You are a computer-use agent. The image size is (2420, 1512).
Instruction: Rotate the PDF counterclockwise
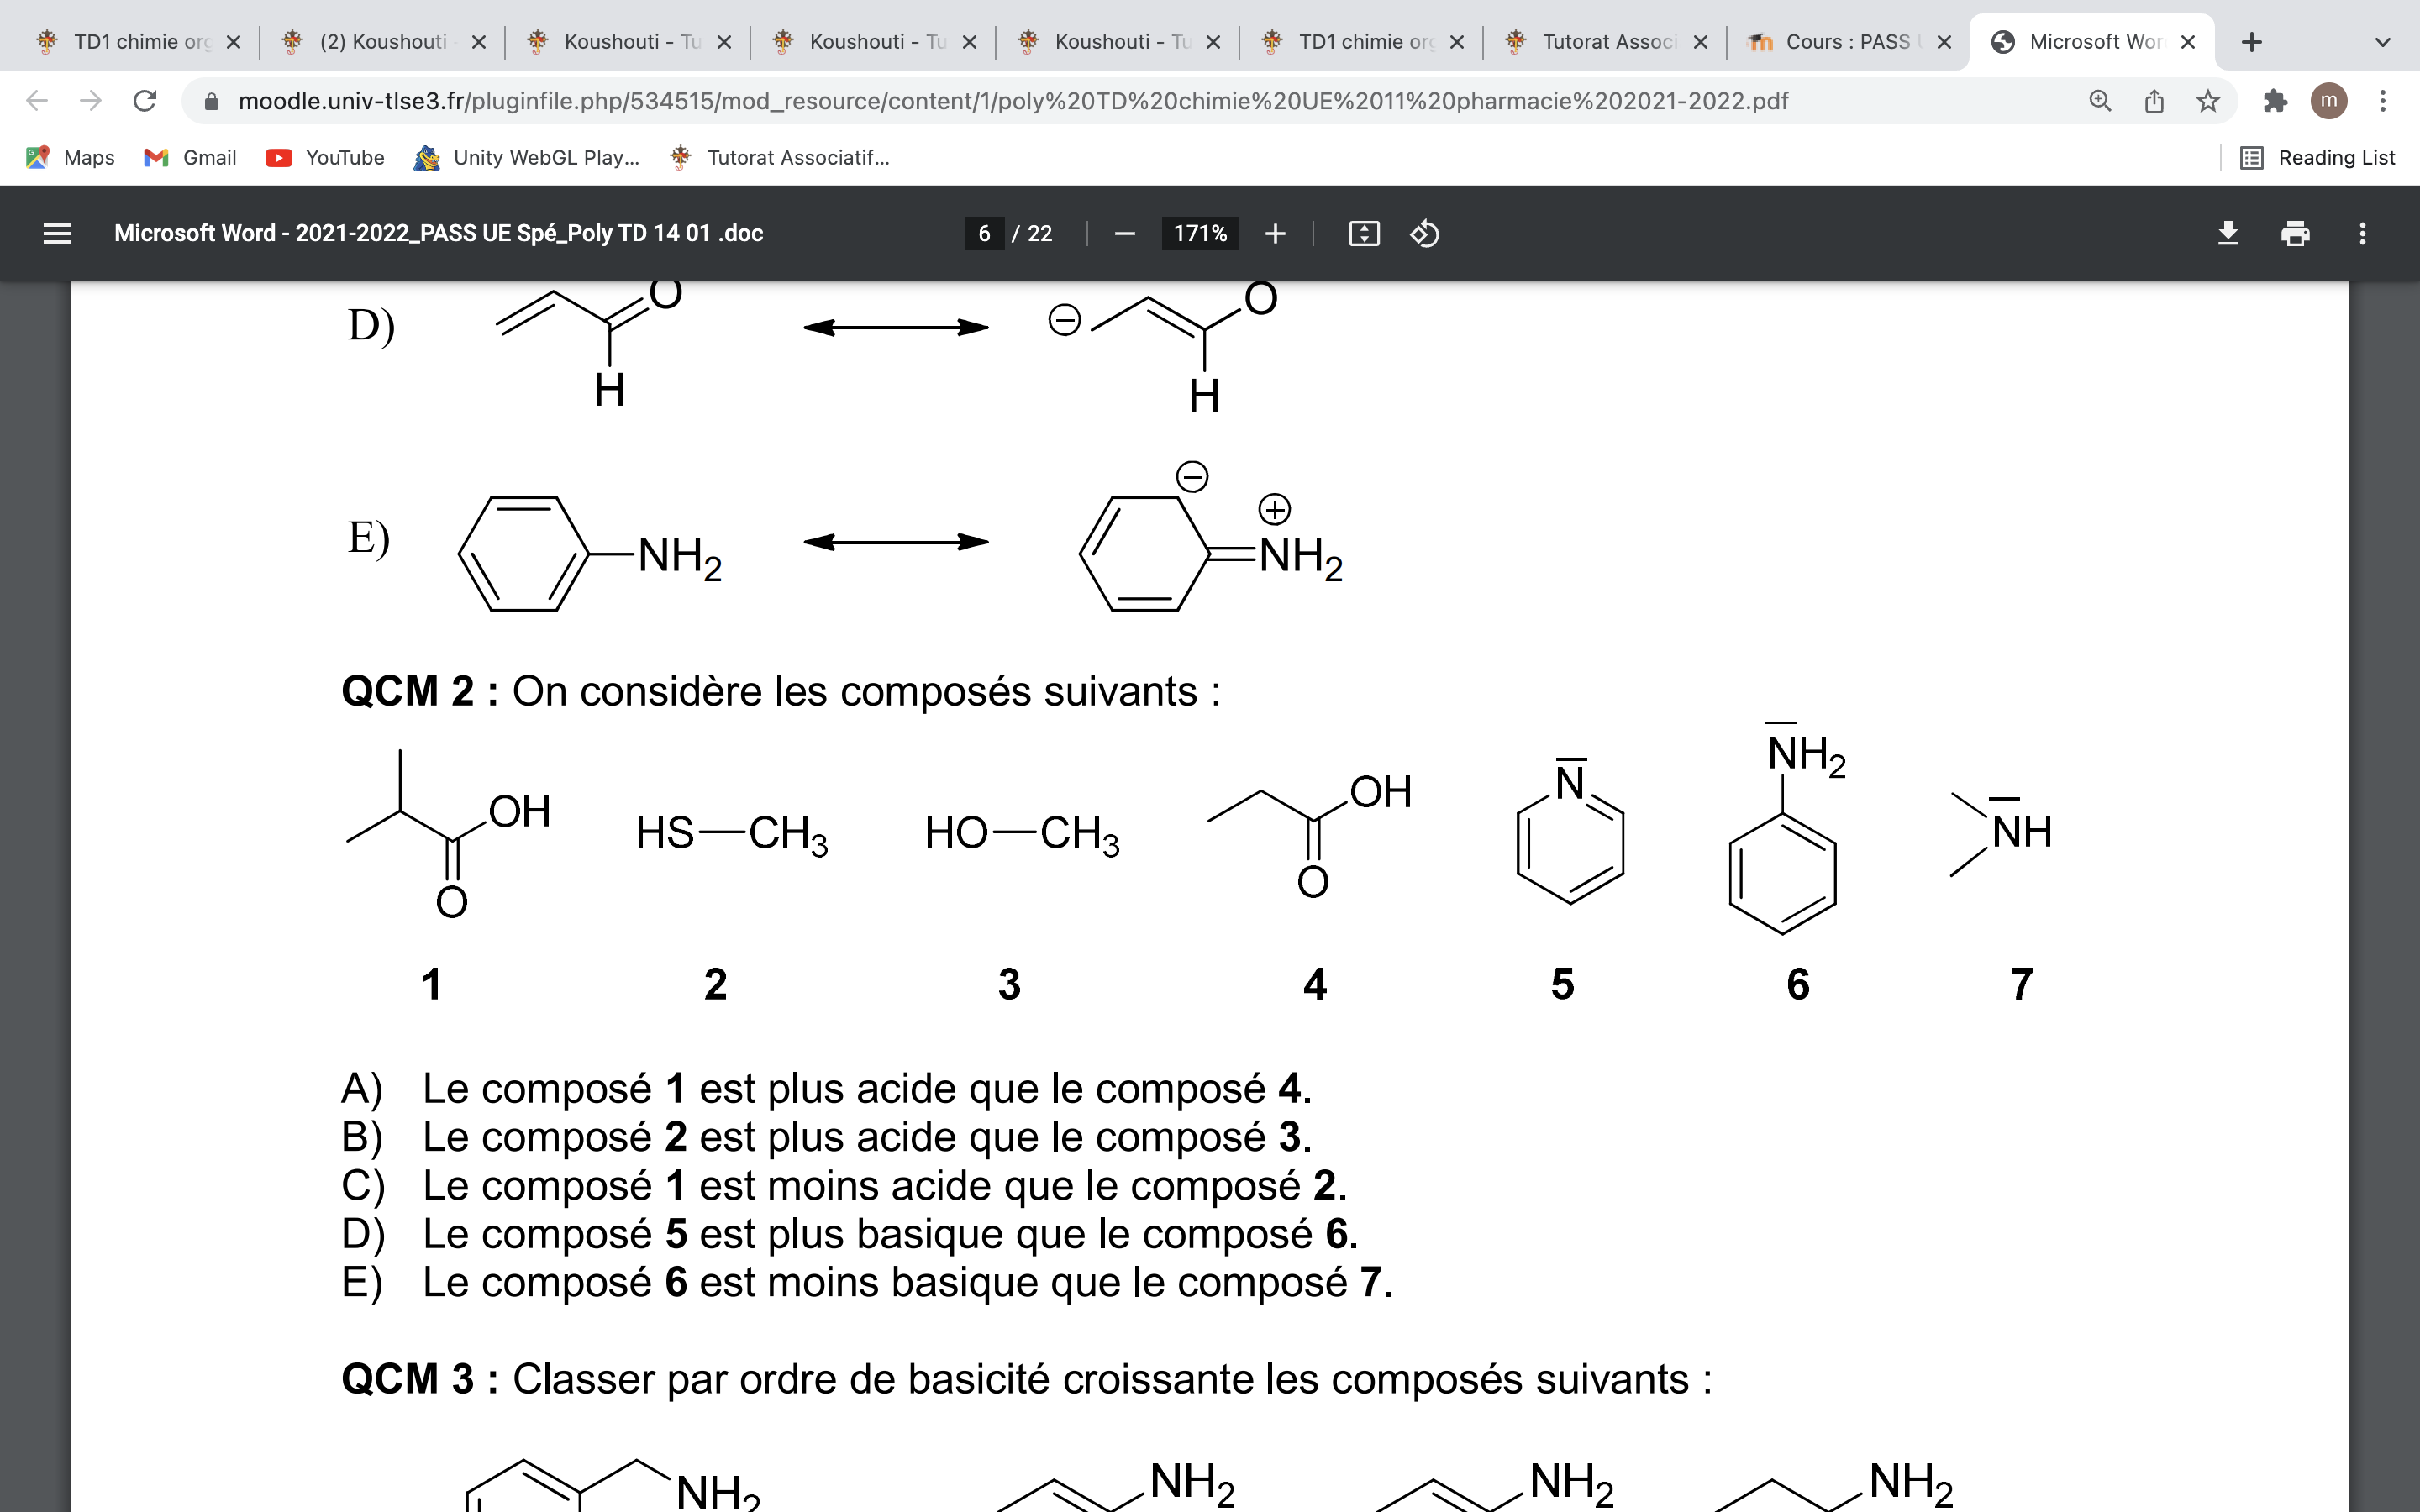pyautogui.click(x=1424, y=233)
